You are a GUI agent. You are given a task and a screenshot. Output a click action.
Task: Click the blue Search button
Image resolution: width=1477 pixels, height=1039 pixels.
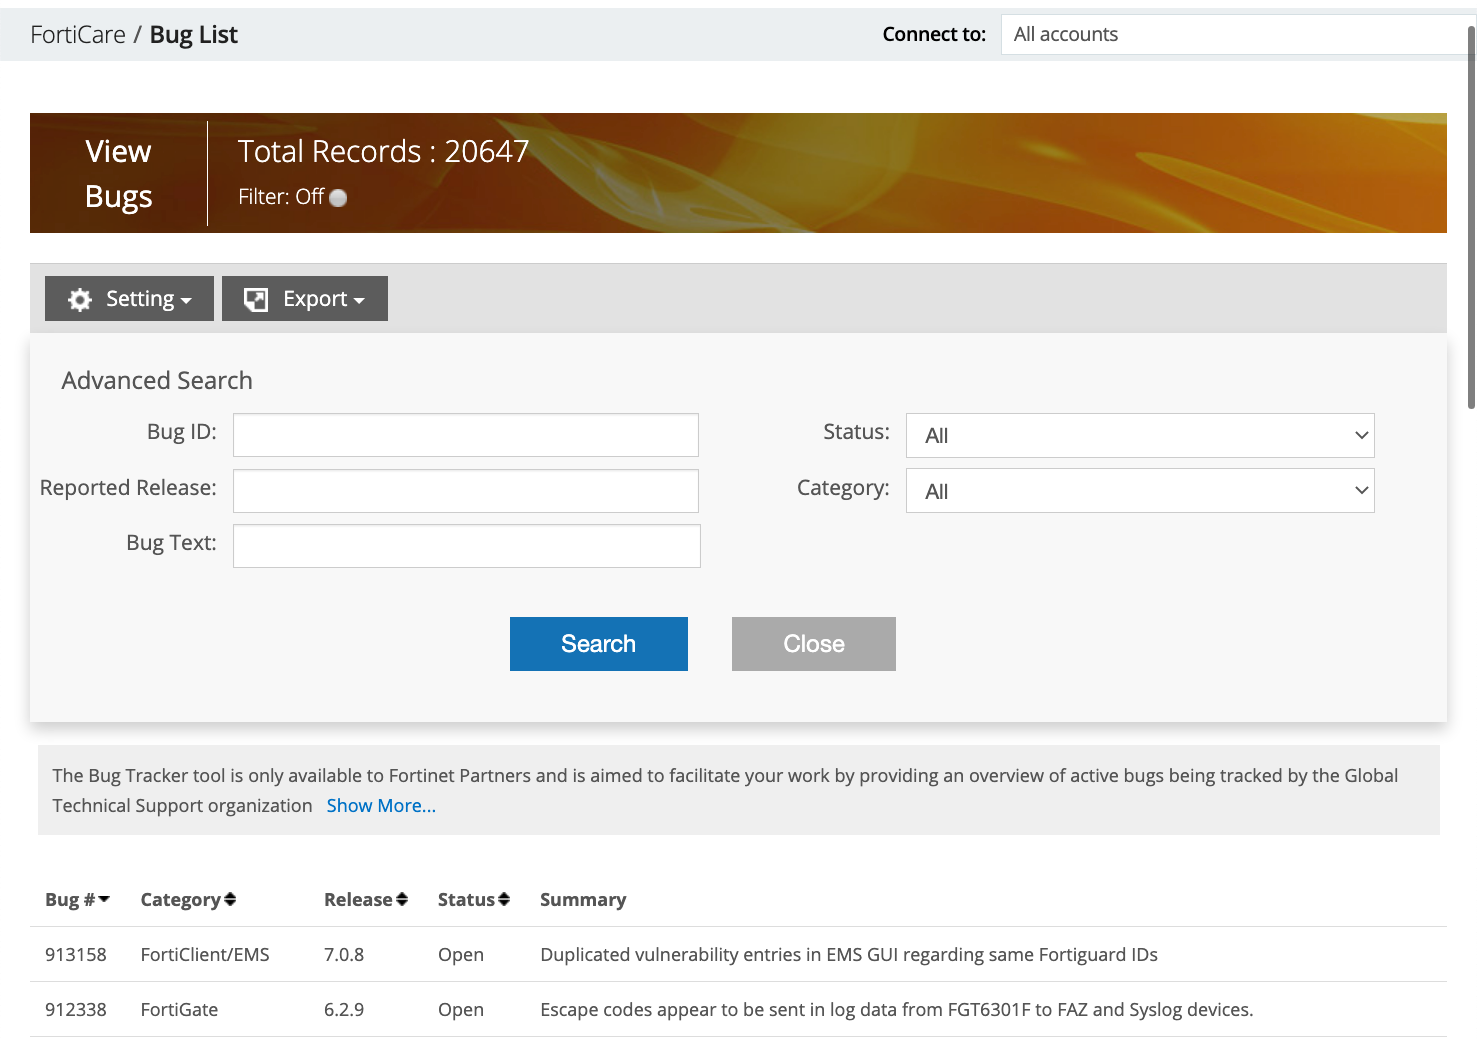[599, 644]
